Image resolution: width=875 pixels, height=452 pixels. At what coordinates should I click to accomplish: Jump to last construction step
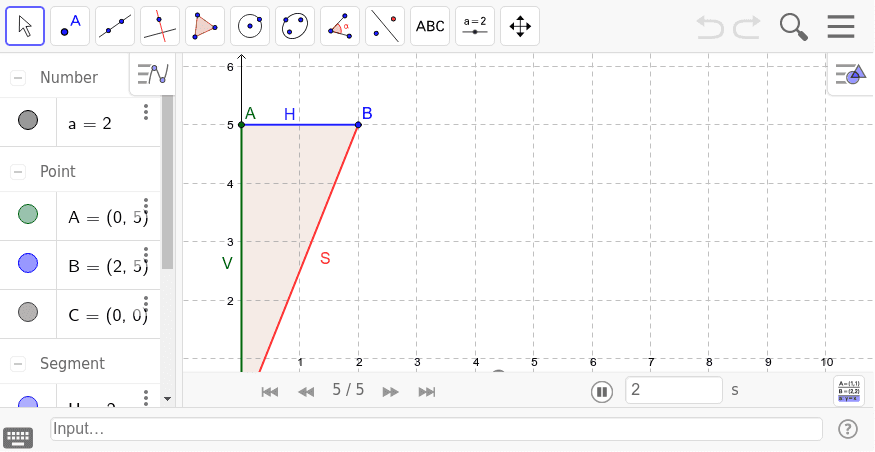point(427,392)
